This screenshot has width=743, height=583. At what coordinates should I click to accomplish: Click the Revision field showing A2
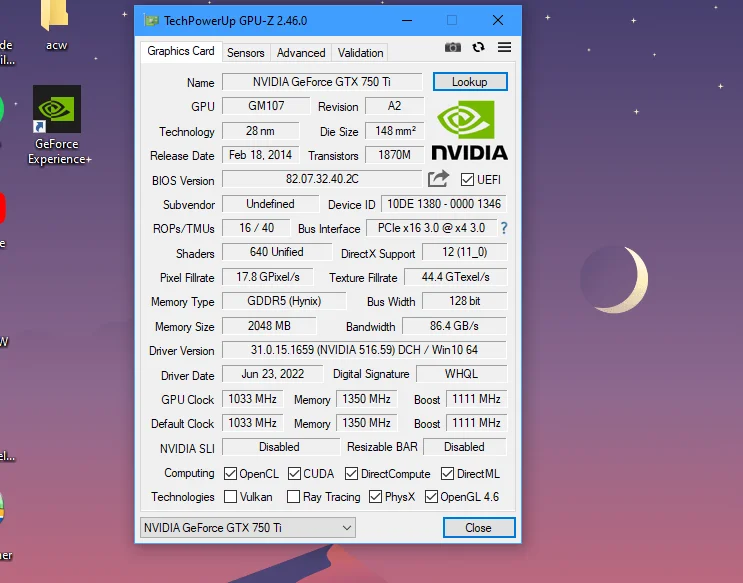(x=394, y=106)
